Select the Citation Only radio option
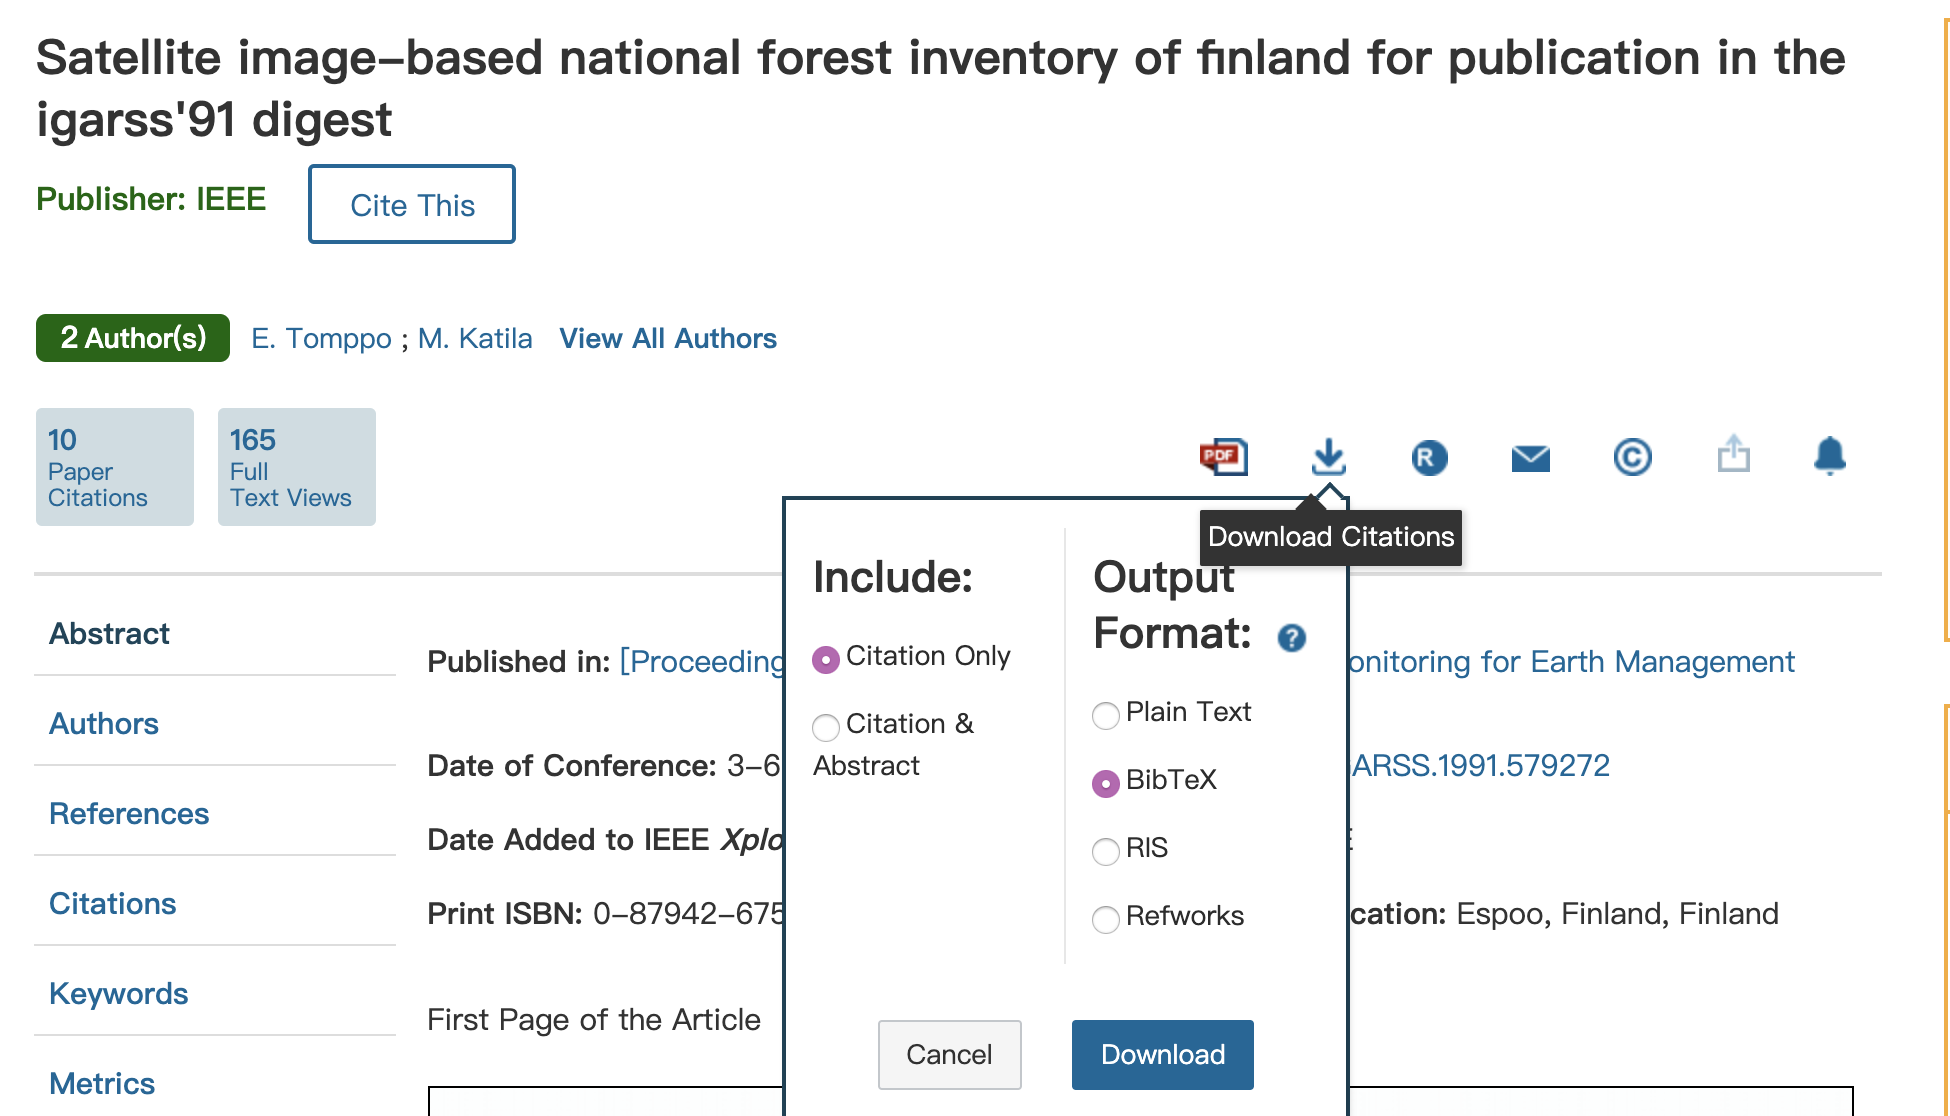Viewport: 1950px width, 1116px height. (826, 660)
